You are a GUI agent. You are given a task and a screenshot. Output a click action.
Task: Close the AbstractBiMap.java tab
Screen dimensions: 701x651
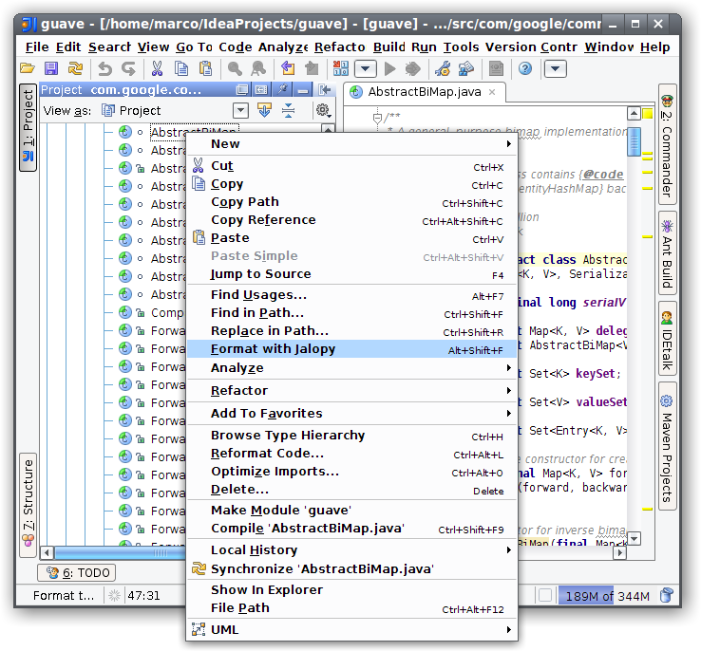pyautogui.click(x=492, y=92)
